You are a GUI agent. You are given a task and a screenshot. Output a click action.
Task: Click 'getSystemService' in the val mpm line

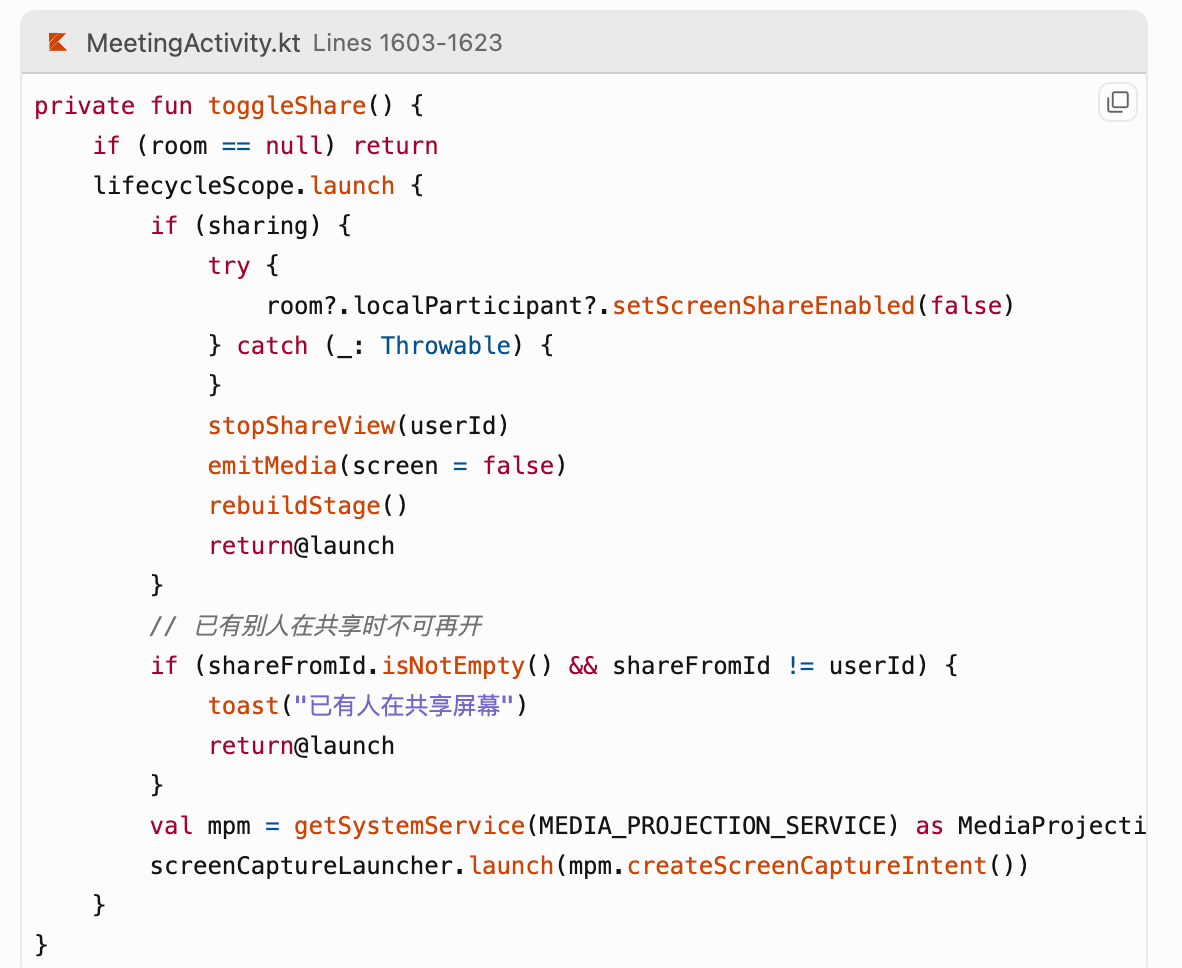pos(409,825)
